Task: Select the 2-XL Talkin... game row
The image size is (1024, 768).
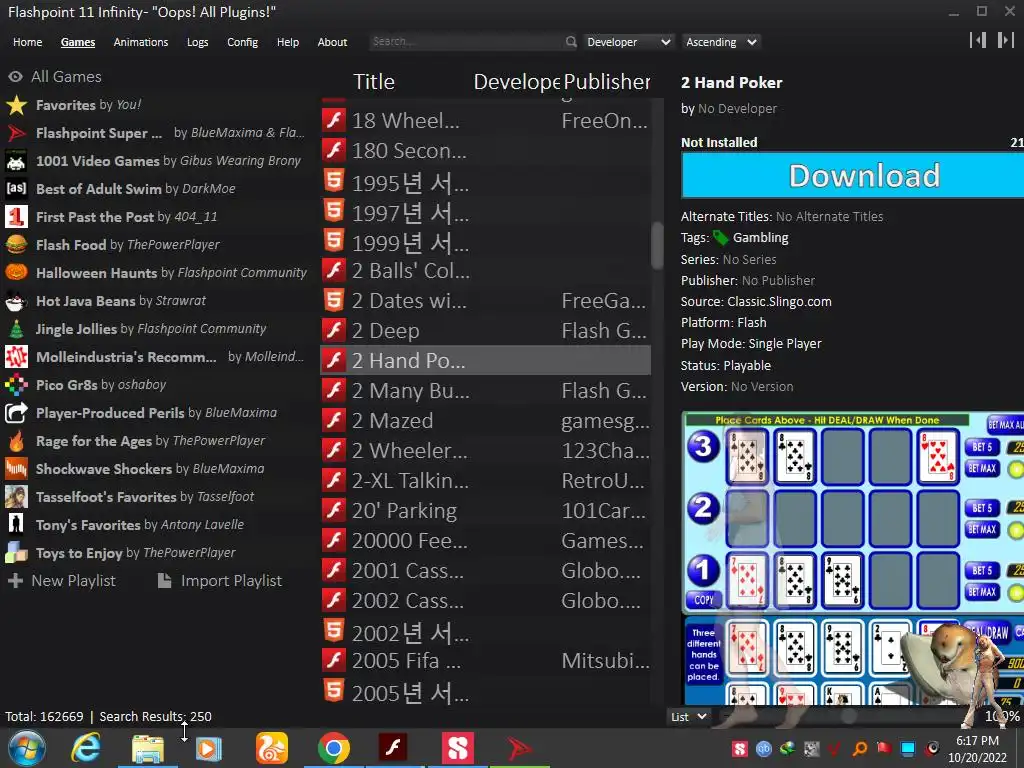Action: 485,481
